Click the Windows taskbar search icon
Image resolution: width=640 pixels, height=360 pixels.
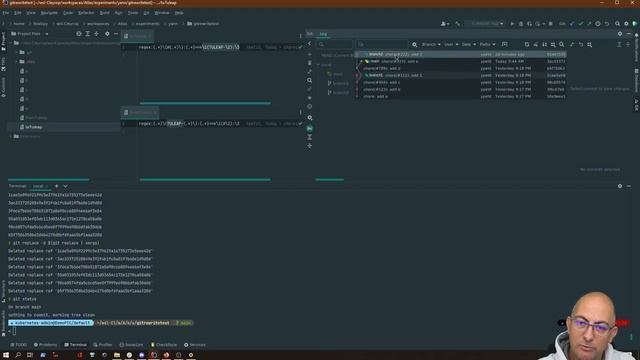pyautogui.click(x=18, y=355)
